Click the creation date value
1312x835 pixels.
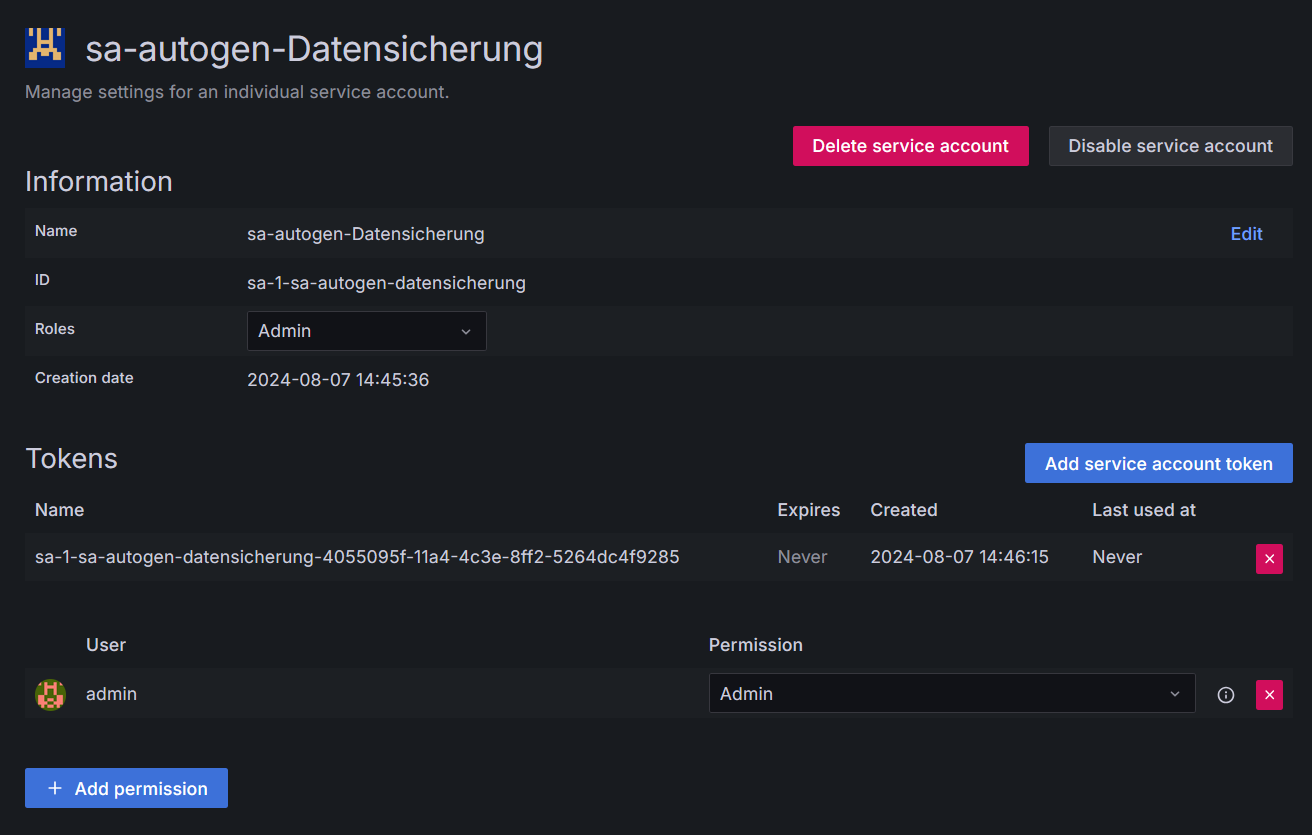338,380
